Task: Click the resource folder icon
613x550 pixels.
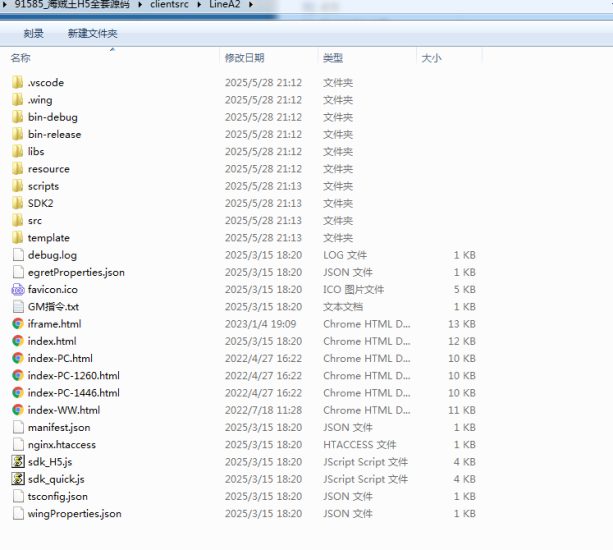Action: pyautogui.click(x=17, y=169)
